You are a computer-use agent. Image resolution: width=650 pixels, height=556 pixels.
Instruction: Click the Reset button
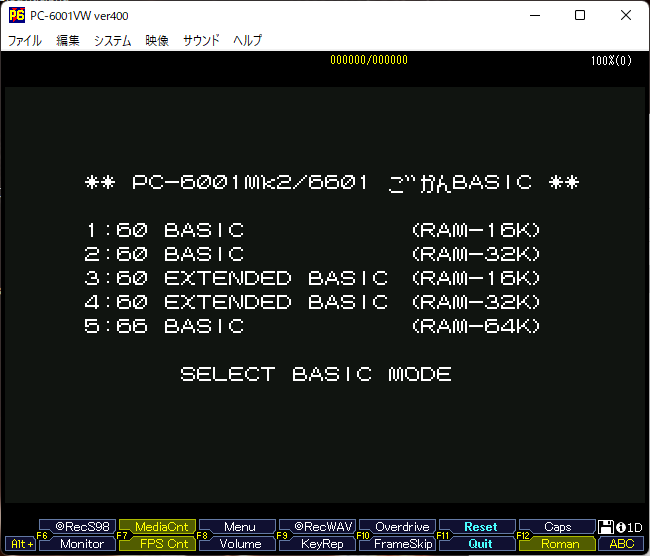pos(478,527)
